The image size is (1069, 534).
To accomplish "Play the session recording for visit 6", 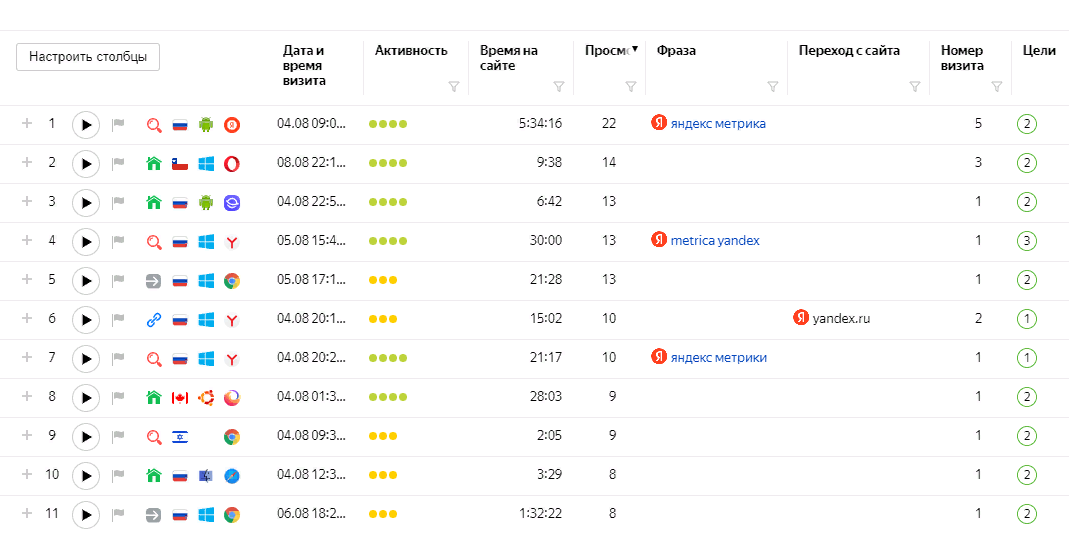I will (x=86, y=320).
